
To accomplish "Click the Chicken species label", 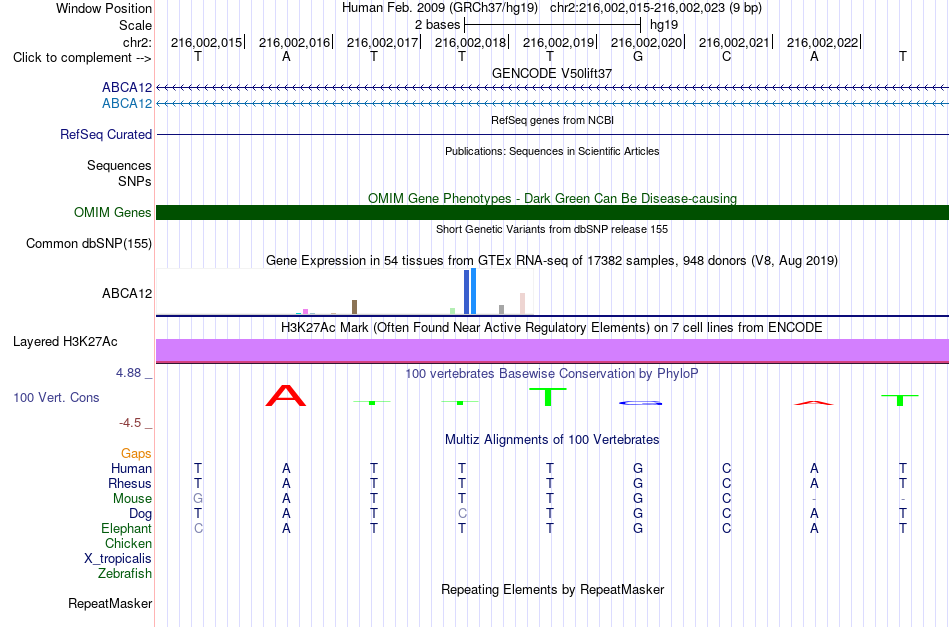I will coord(128,543).
